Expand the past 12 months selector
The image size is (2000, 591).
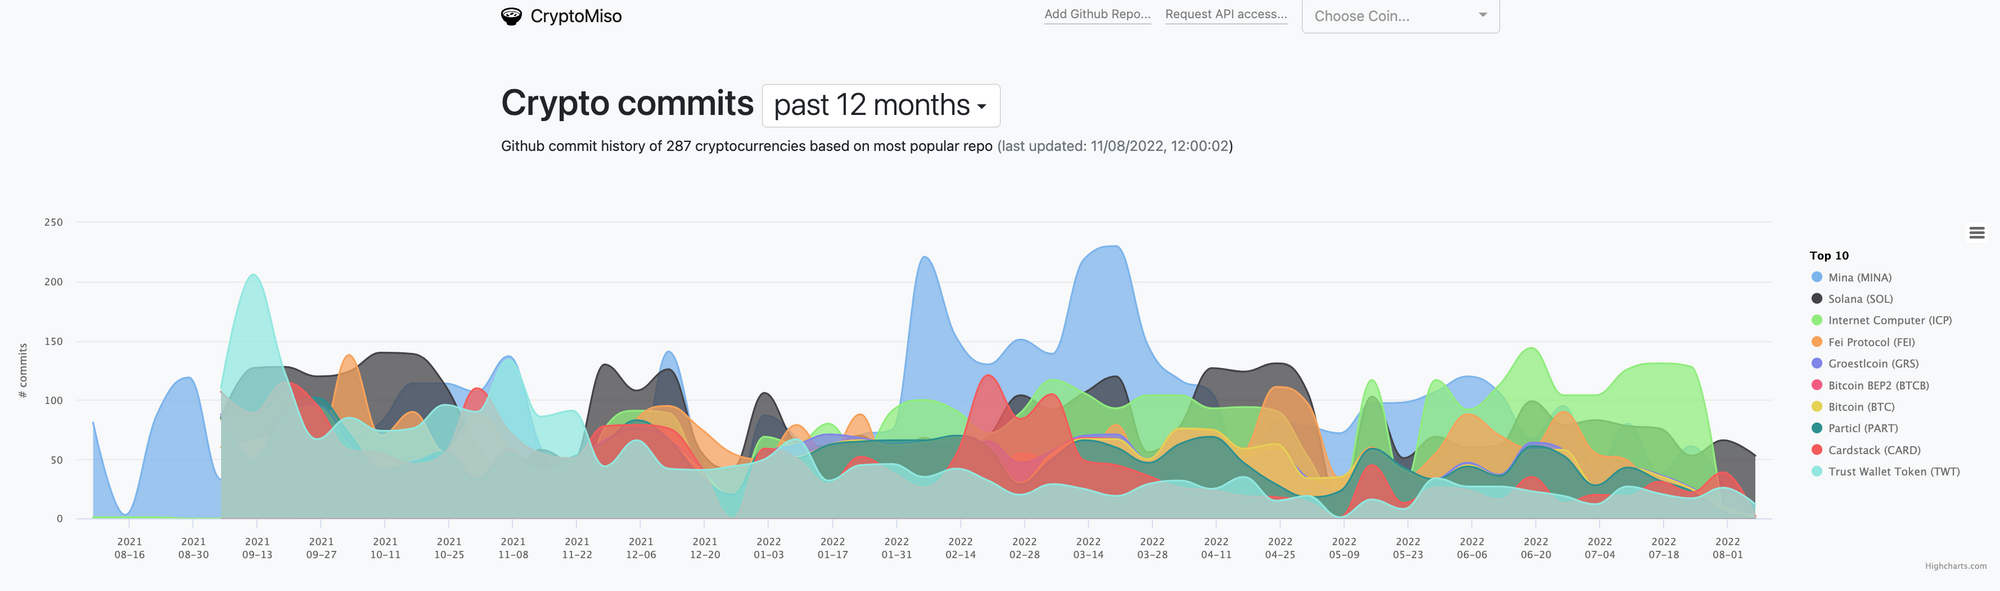pos(881,105)
